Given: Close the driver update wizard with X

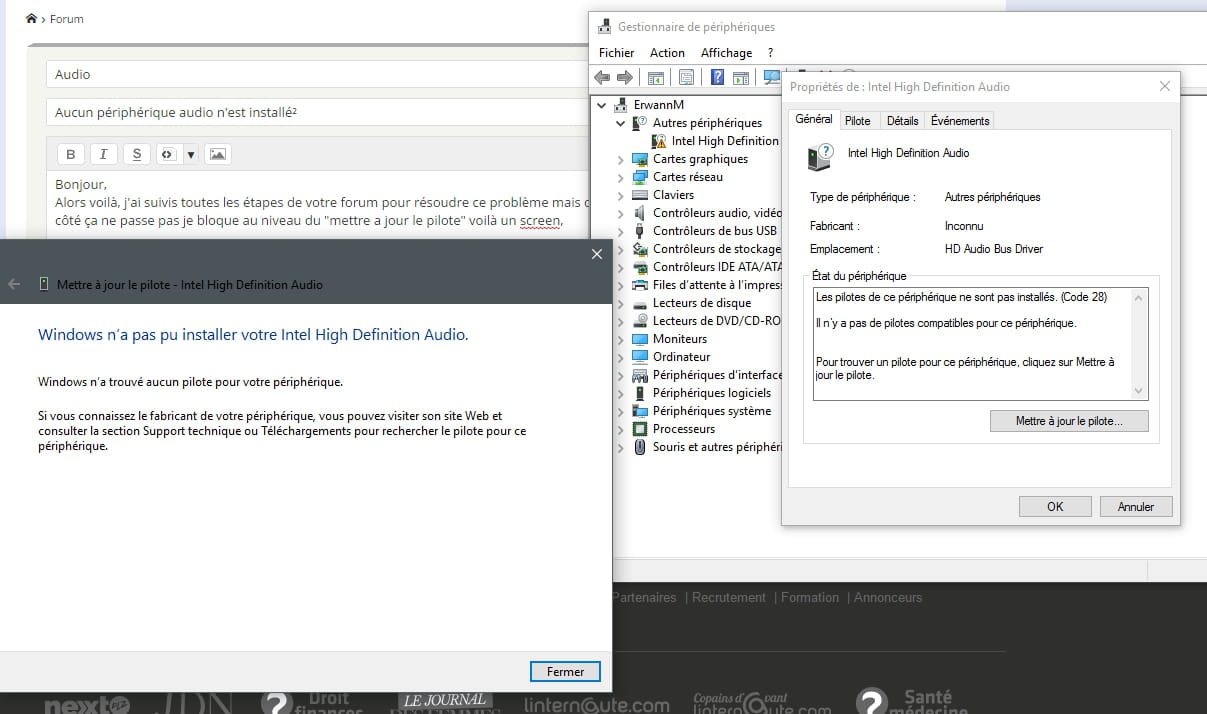Looking at the screenshot, I should pos(597,254).
